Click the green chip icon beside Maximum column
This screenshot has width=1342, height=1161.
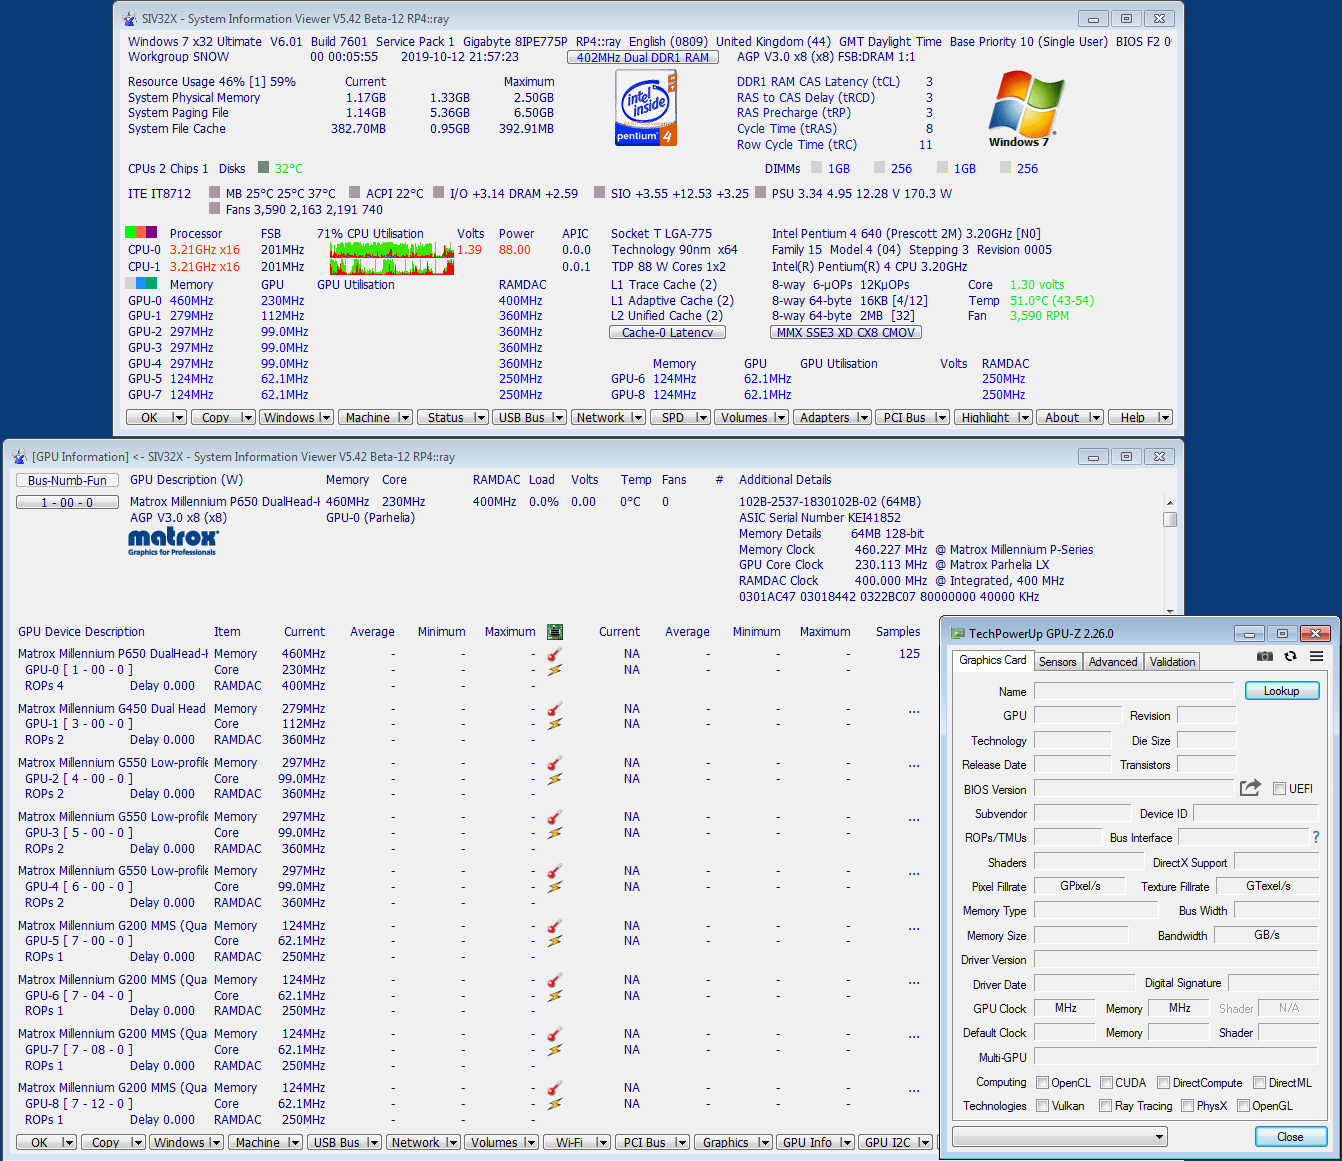click(555, 632)
